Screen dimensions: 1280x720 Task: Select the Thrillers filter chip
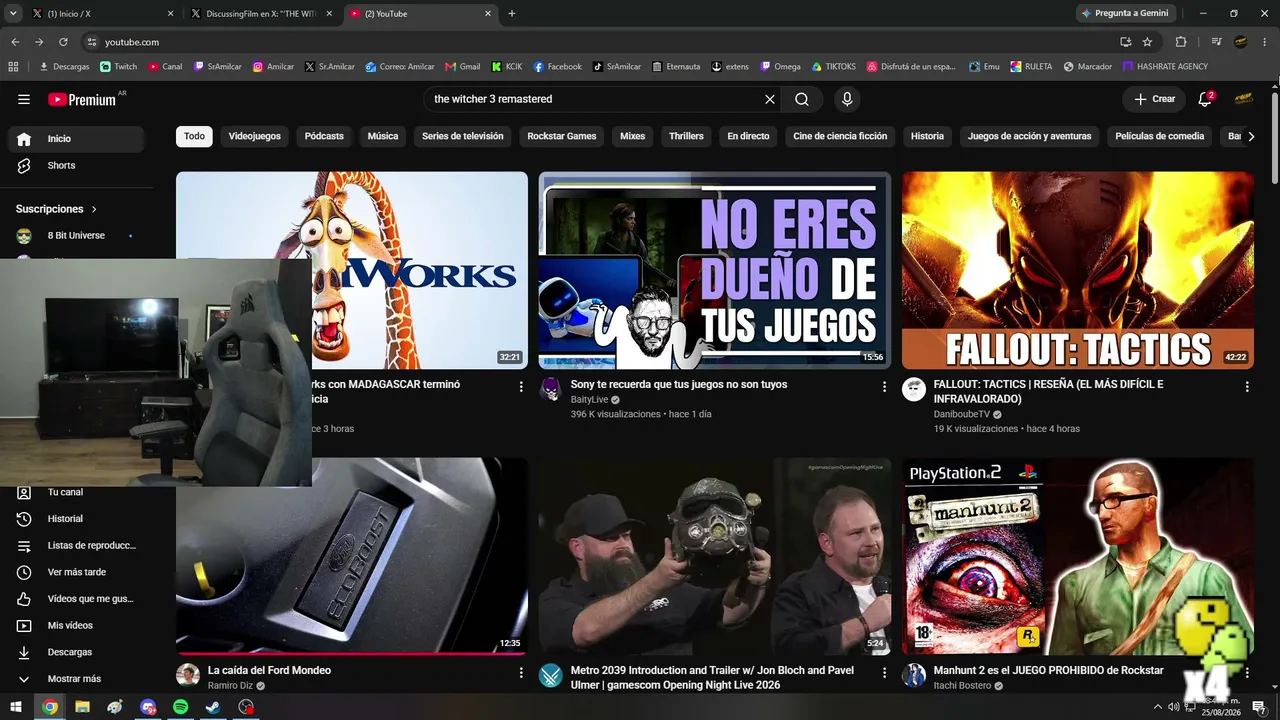[x=686, y=136]
